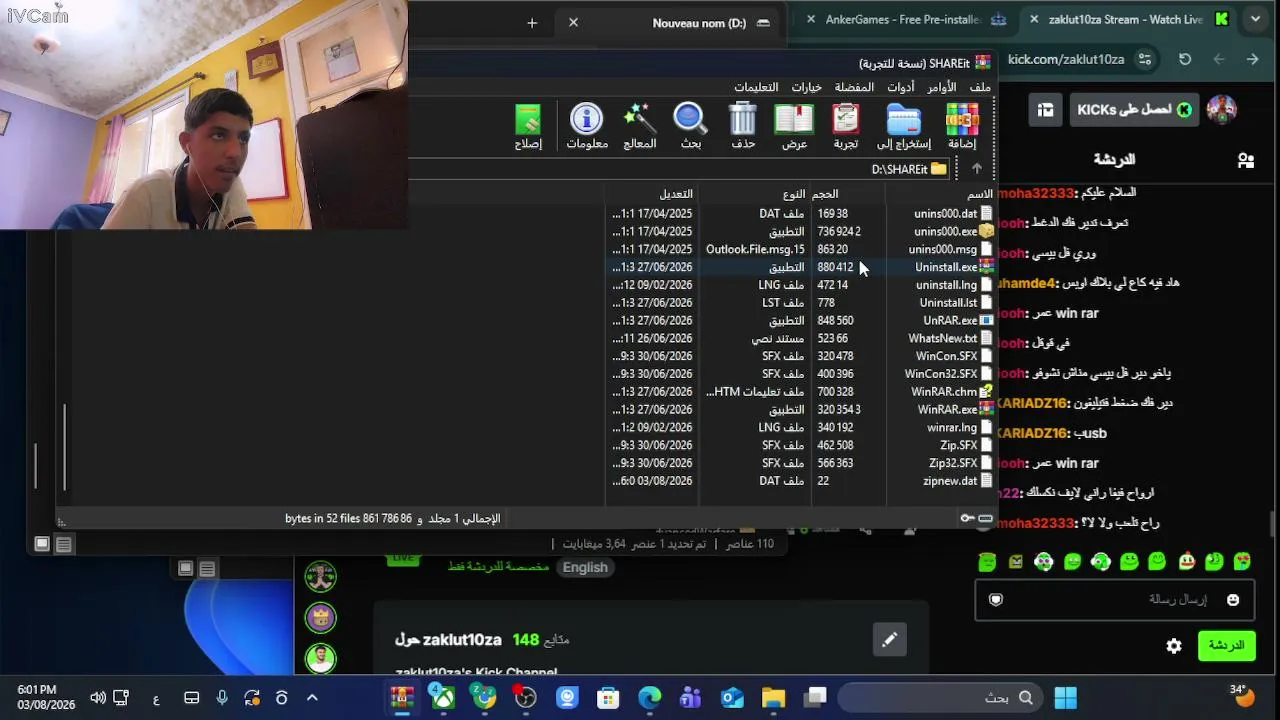Click the green Chat (الدردشة) send button
The image size is (1280, 720).
[x=1227, y=646]
